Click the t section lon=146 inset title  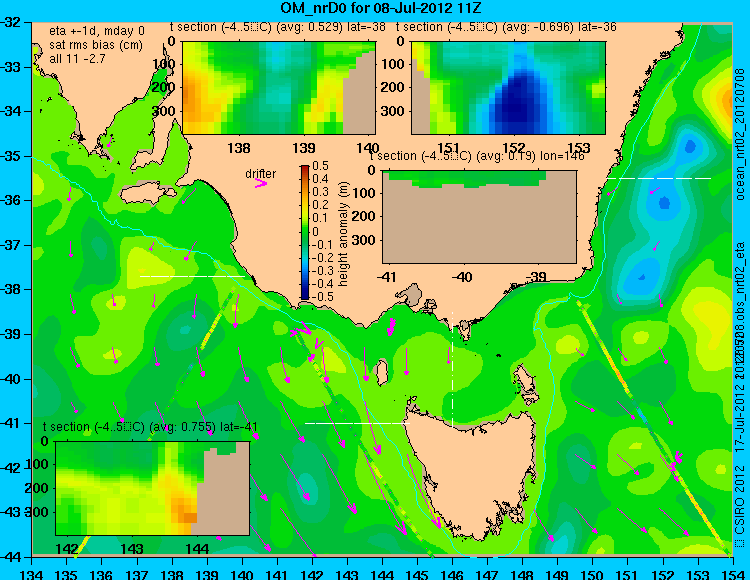pyautogui.click(x=477, y=156)
